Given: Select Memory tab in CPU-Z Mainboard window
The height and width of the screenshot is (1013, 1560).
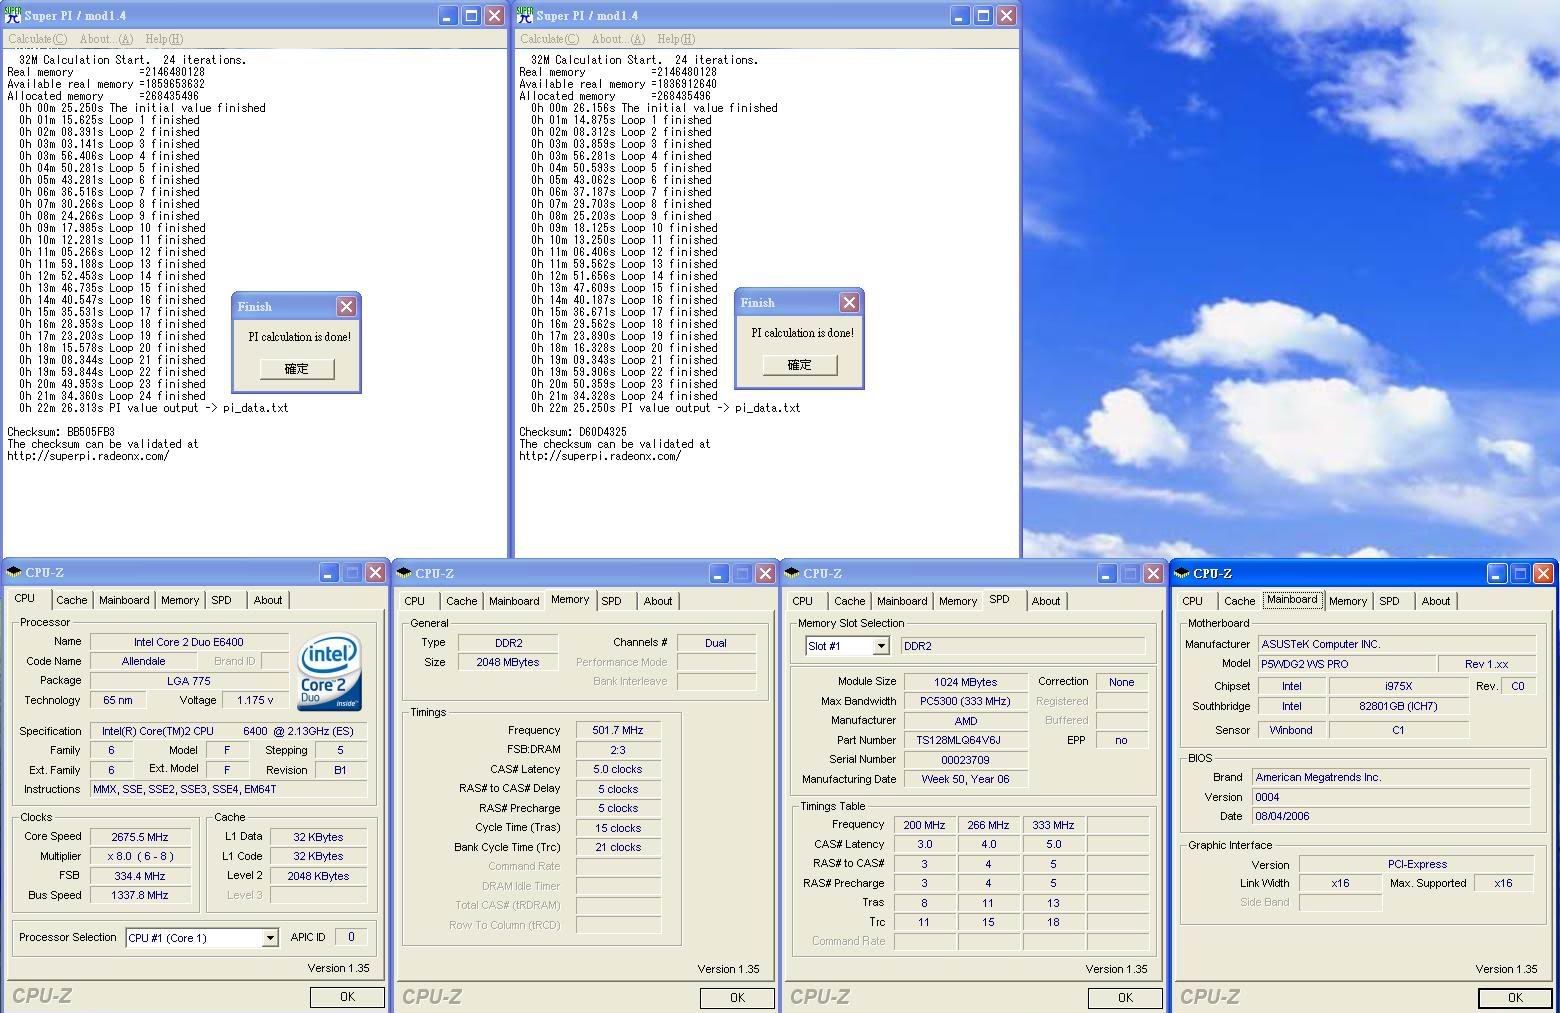Looking at the screenshot, I should pyautogui.click(x=1347, y=601).
